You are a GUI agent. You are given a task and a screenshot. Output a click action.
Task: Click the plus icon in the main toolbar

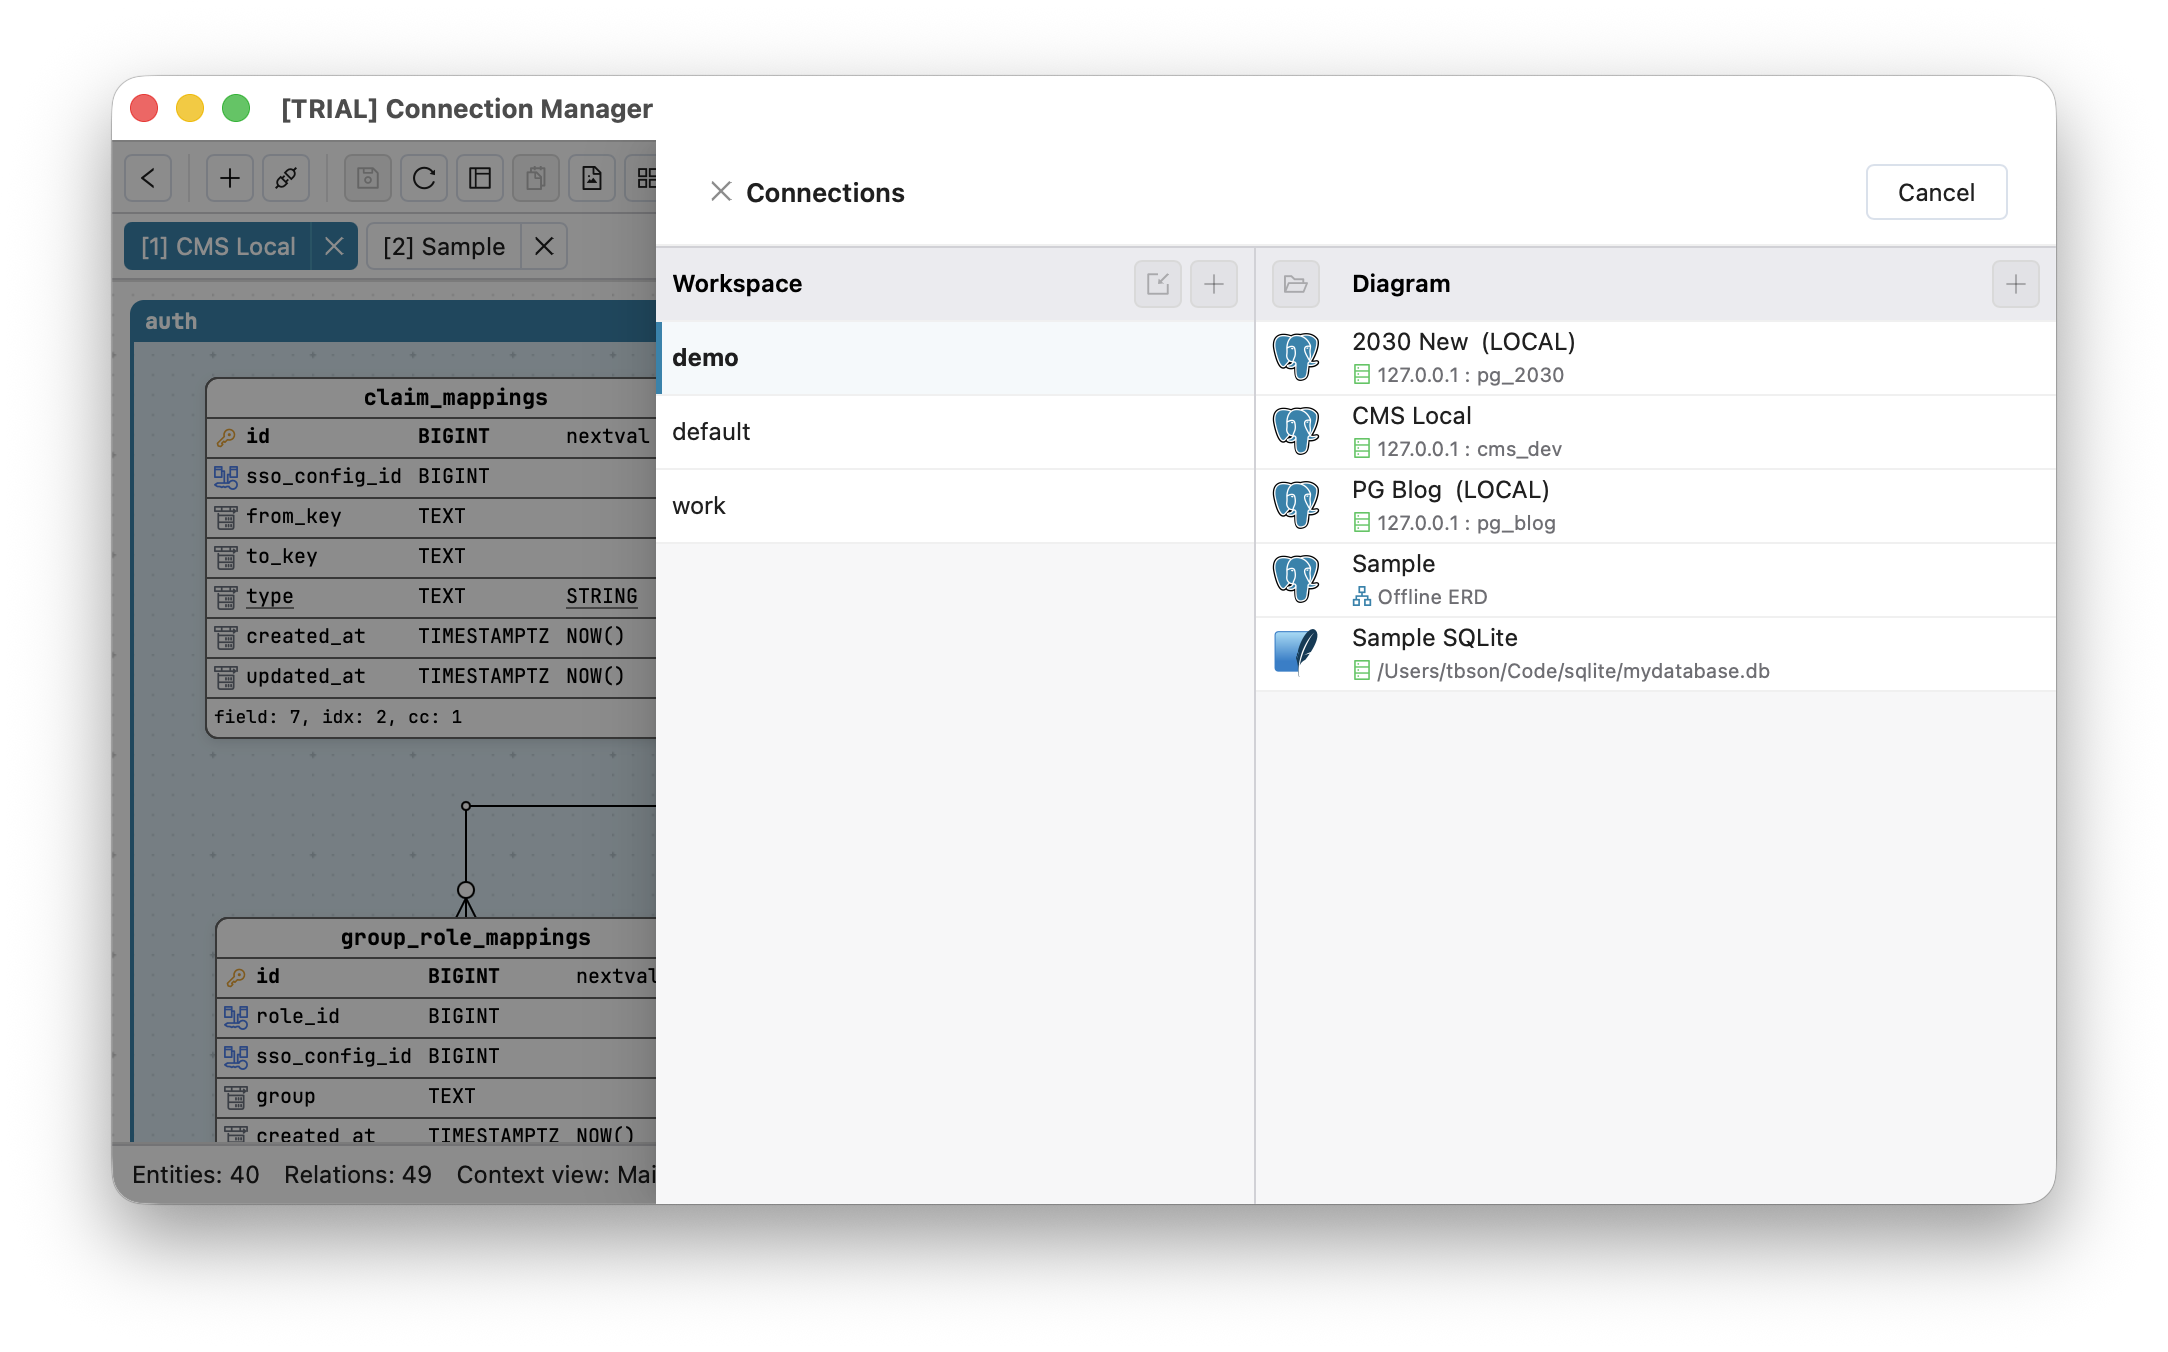coord(230,178)
